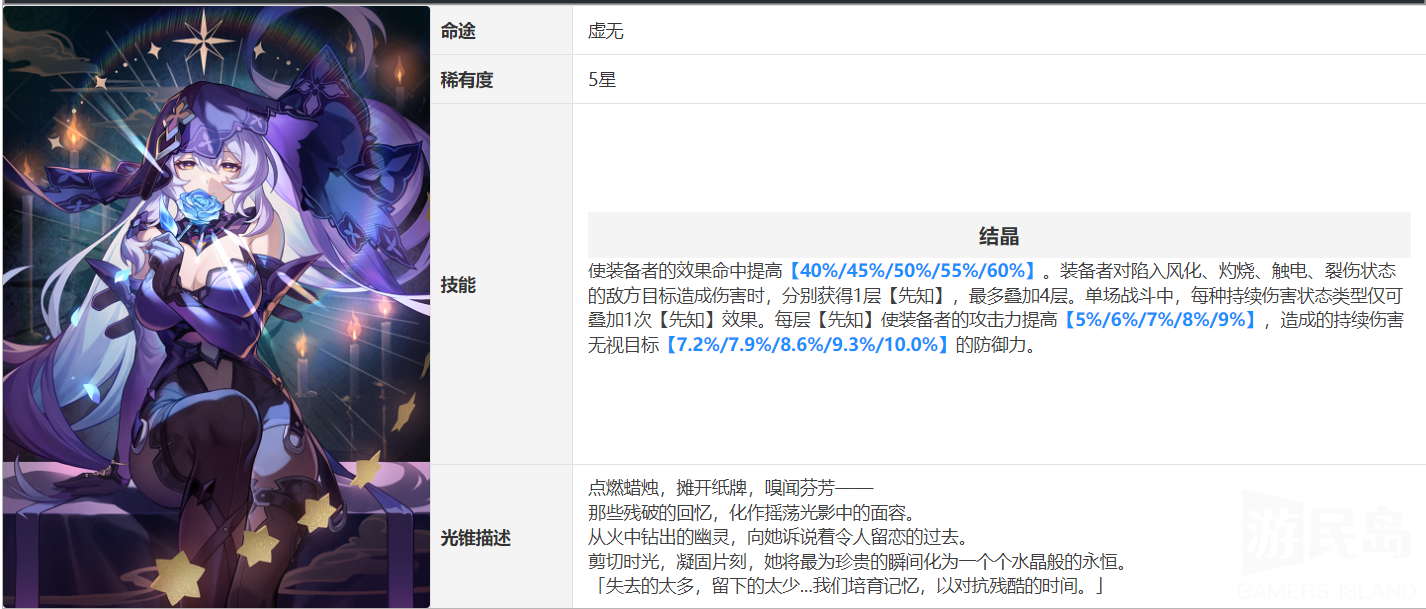The height and width of the screenshot is (609, 1426).
Task: Click the 5星 rarity value
Action: (602, 80)
